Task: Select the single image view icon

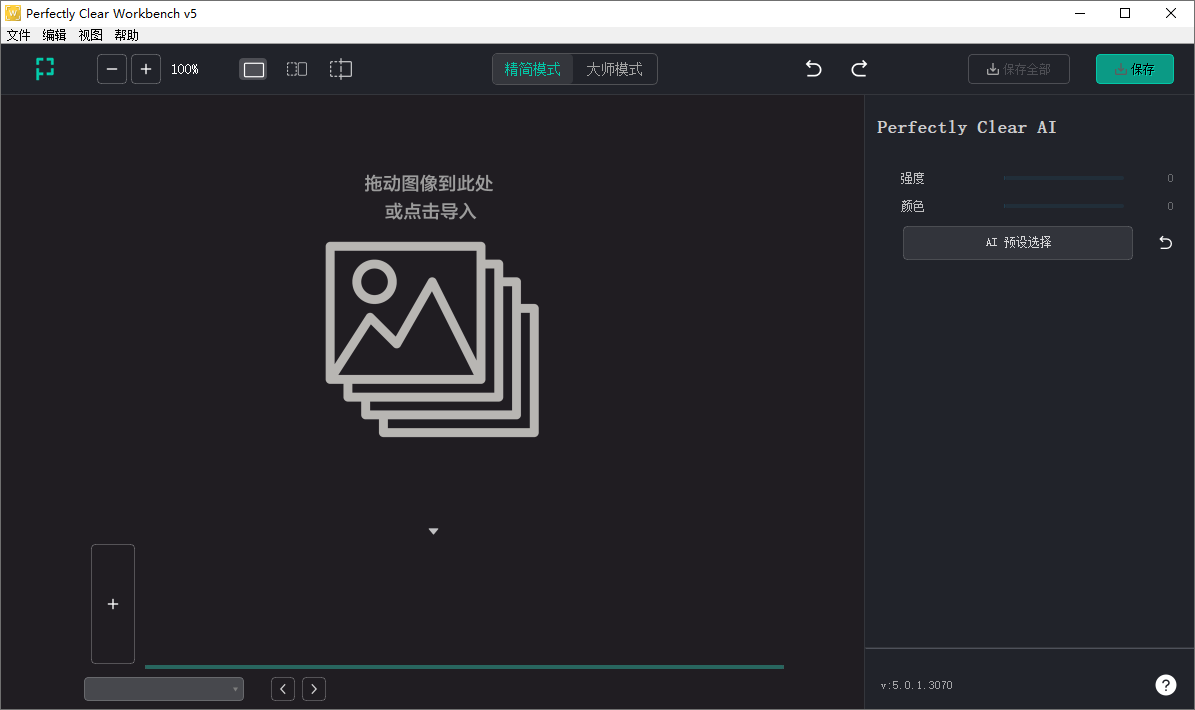Action: 253,69
